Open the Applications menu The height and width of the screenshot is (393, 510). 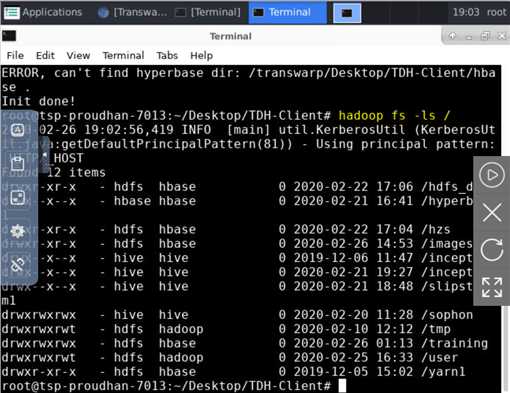click(x=43, y=12)
